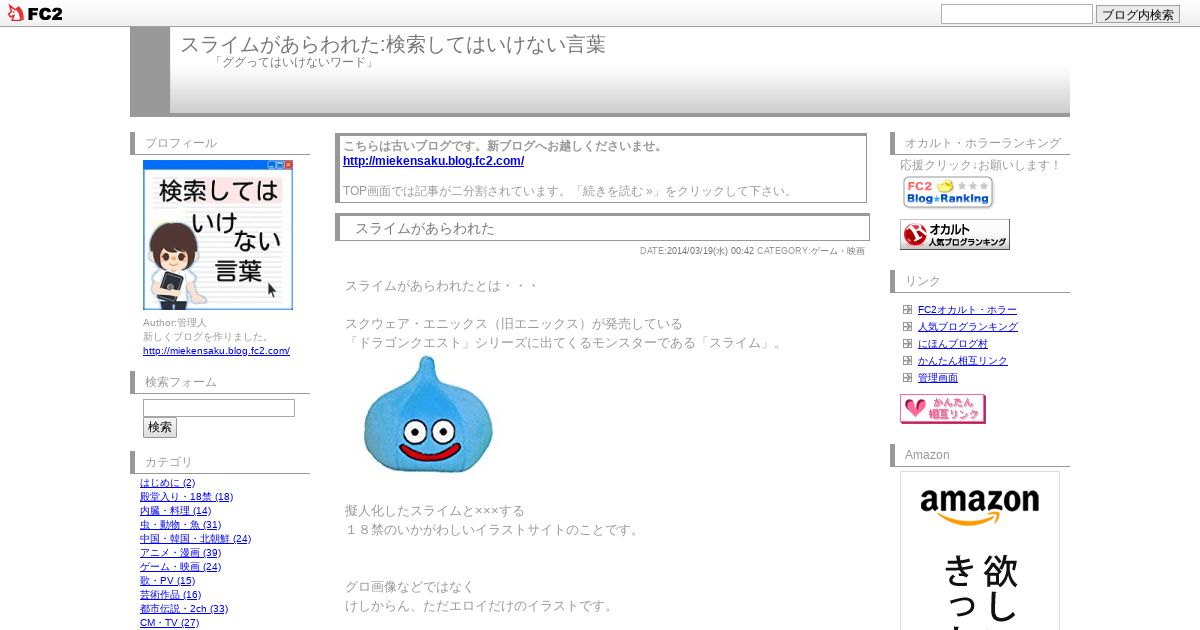This screenshot has height=630, width=1200.
Task: Click the ゲーム・映画 category in post date line
Action: [838, 251]
